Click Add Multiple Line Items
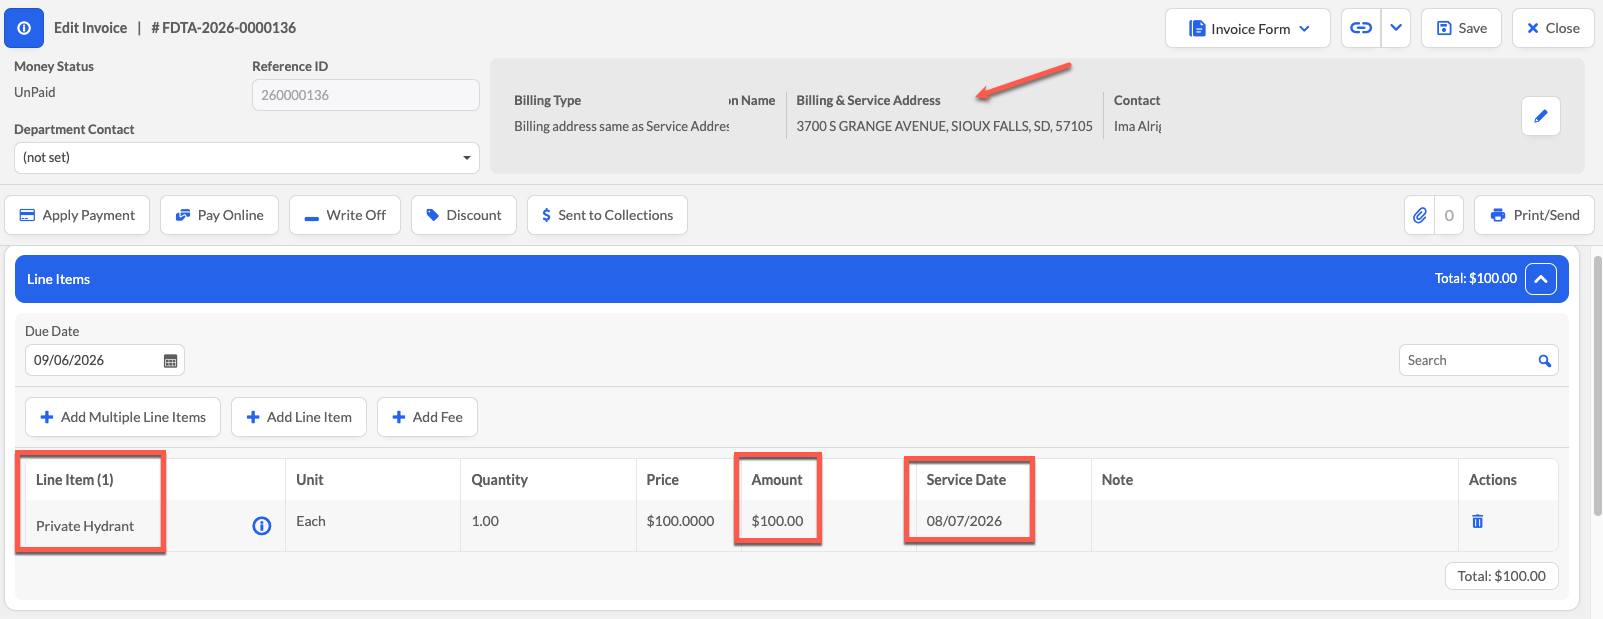1603x619 pixels. [x=123, y=417]
